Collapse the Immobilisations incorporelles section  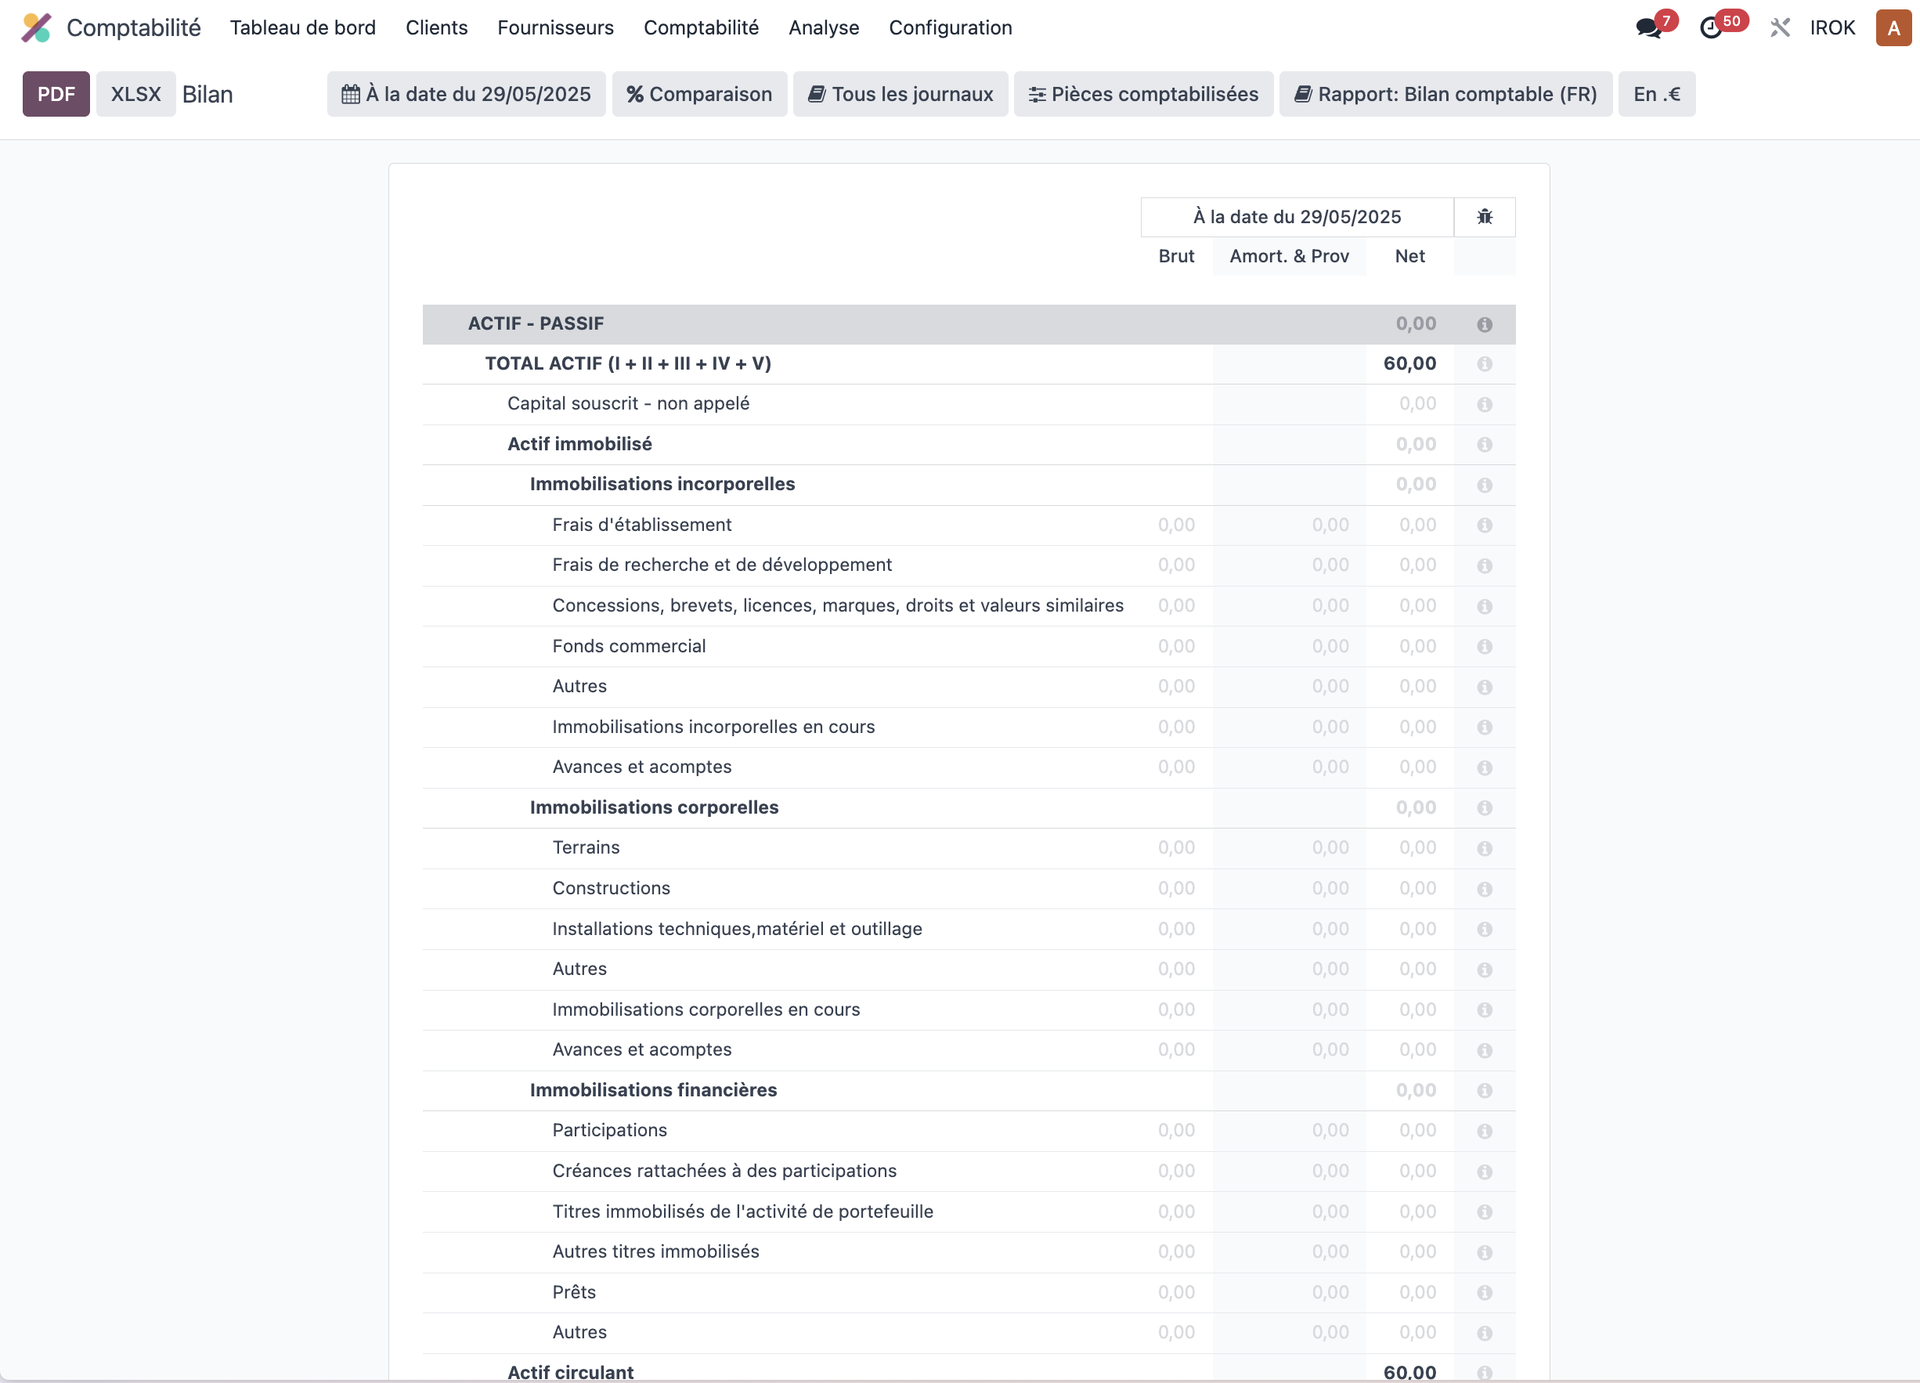tap(662, 484)
